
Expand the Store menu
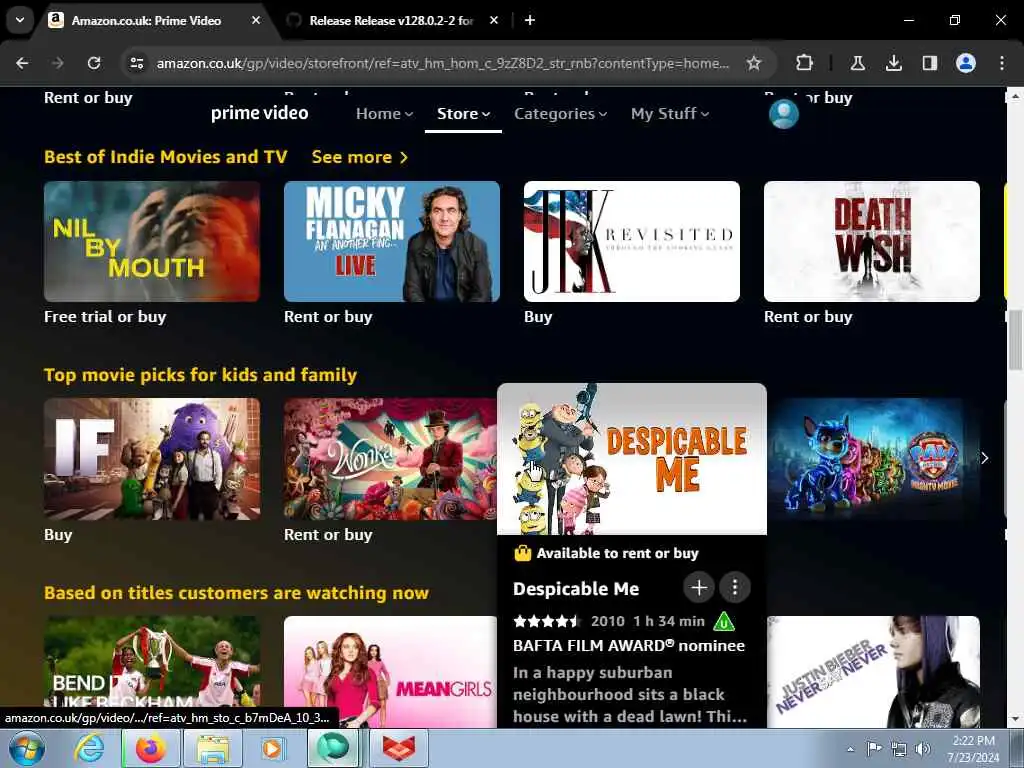click(x=463, y=114)
